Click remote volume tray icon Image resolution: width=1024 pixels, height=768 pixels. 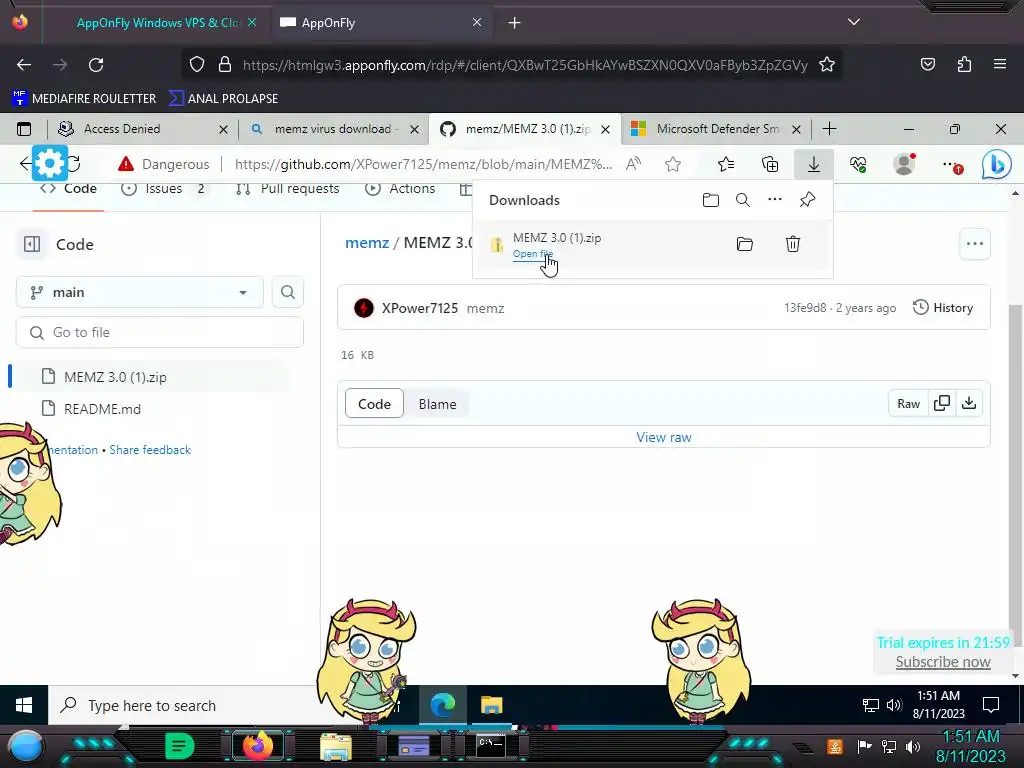(894, 705)
